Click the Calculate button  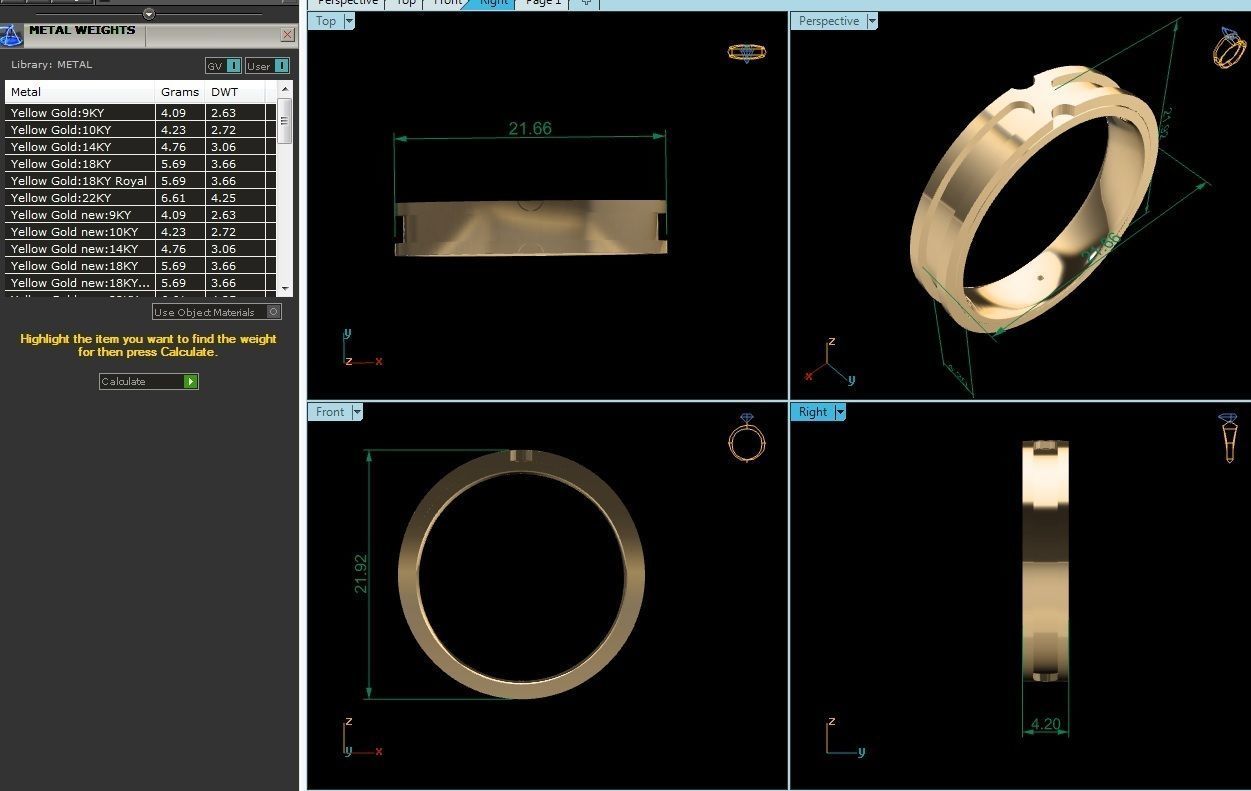tap(149, 381)
